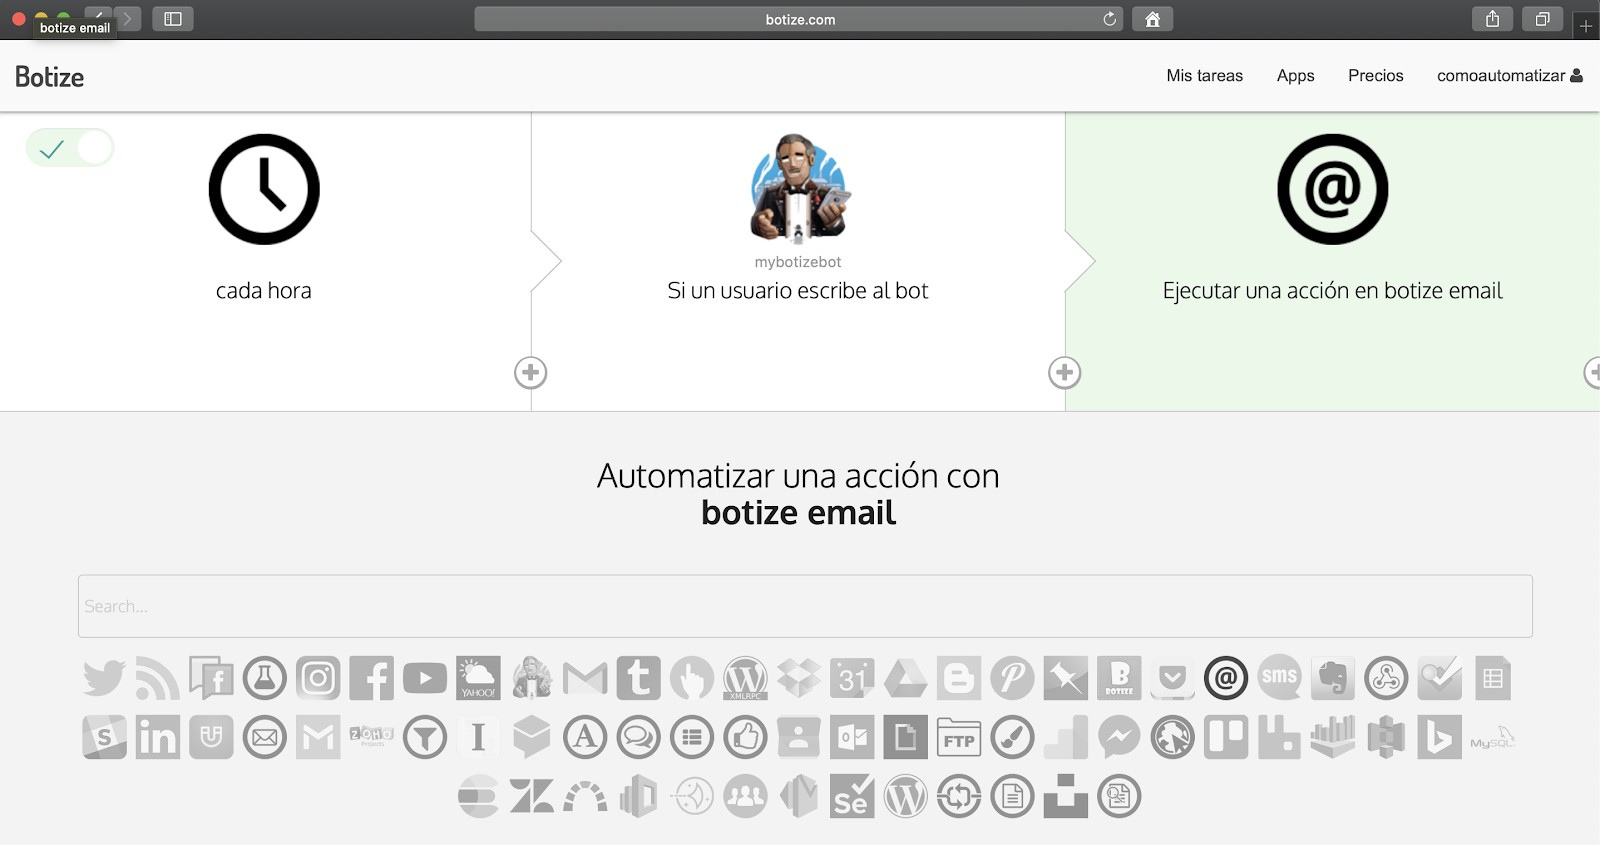Choose the filter funnel icon
Image resolution: width=1600 pixels, height=845 pixels.
point(425,738)
